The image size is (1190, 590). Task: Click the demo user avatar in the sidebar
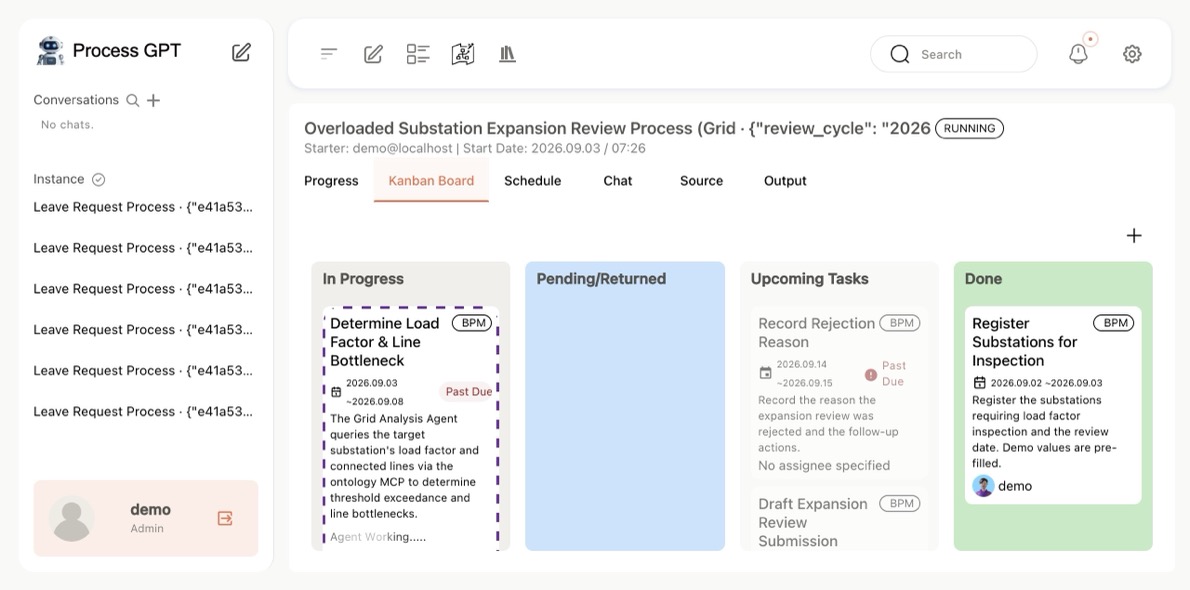click(x=72, y=518)
